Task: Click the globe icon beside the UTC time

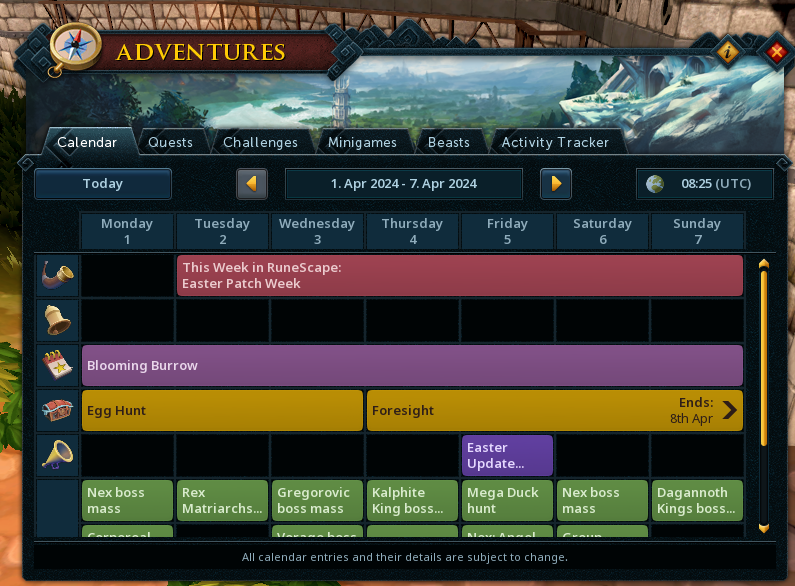Action: (655, 184)
